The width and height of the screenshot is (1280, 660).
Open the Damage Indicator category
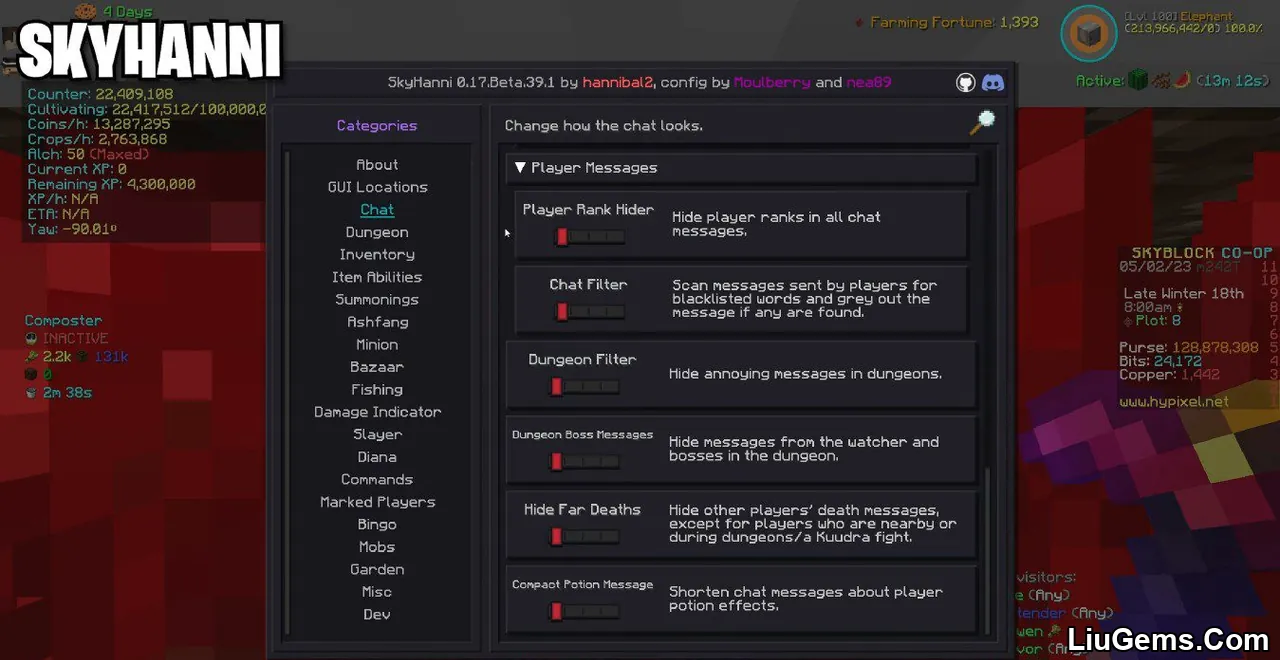377,412
